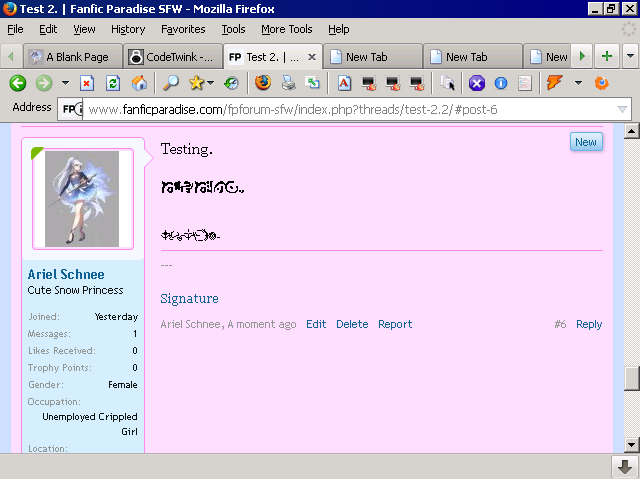
Task: Click the orange lightning bolt icon
Action: click(x=554, y=83)
